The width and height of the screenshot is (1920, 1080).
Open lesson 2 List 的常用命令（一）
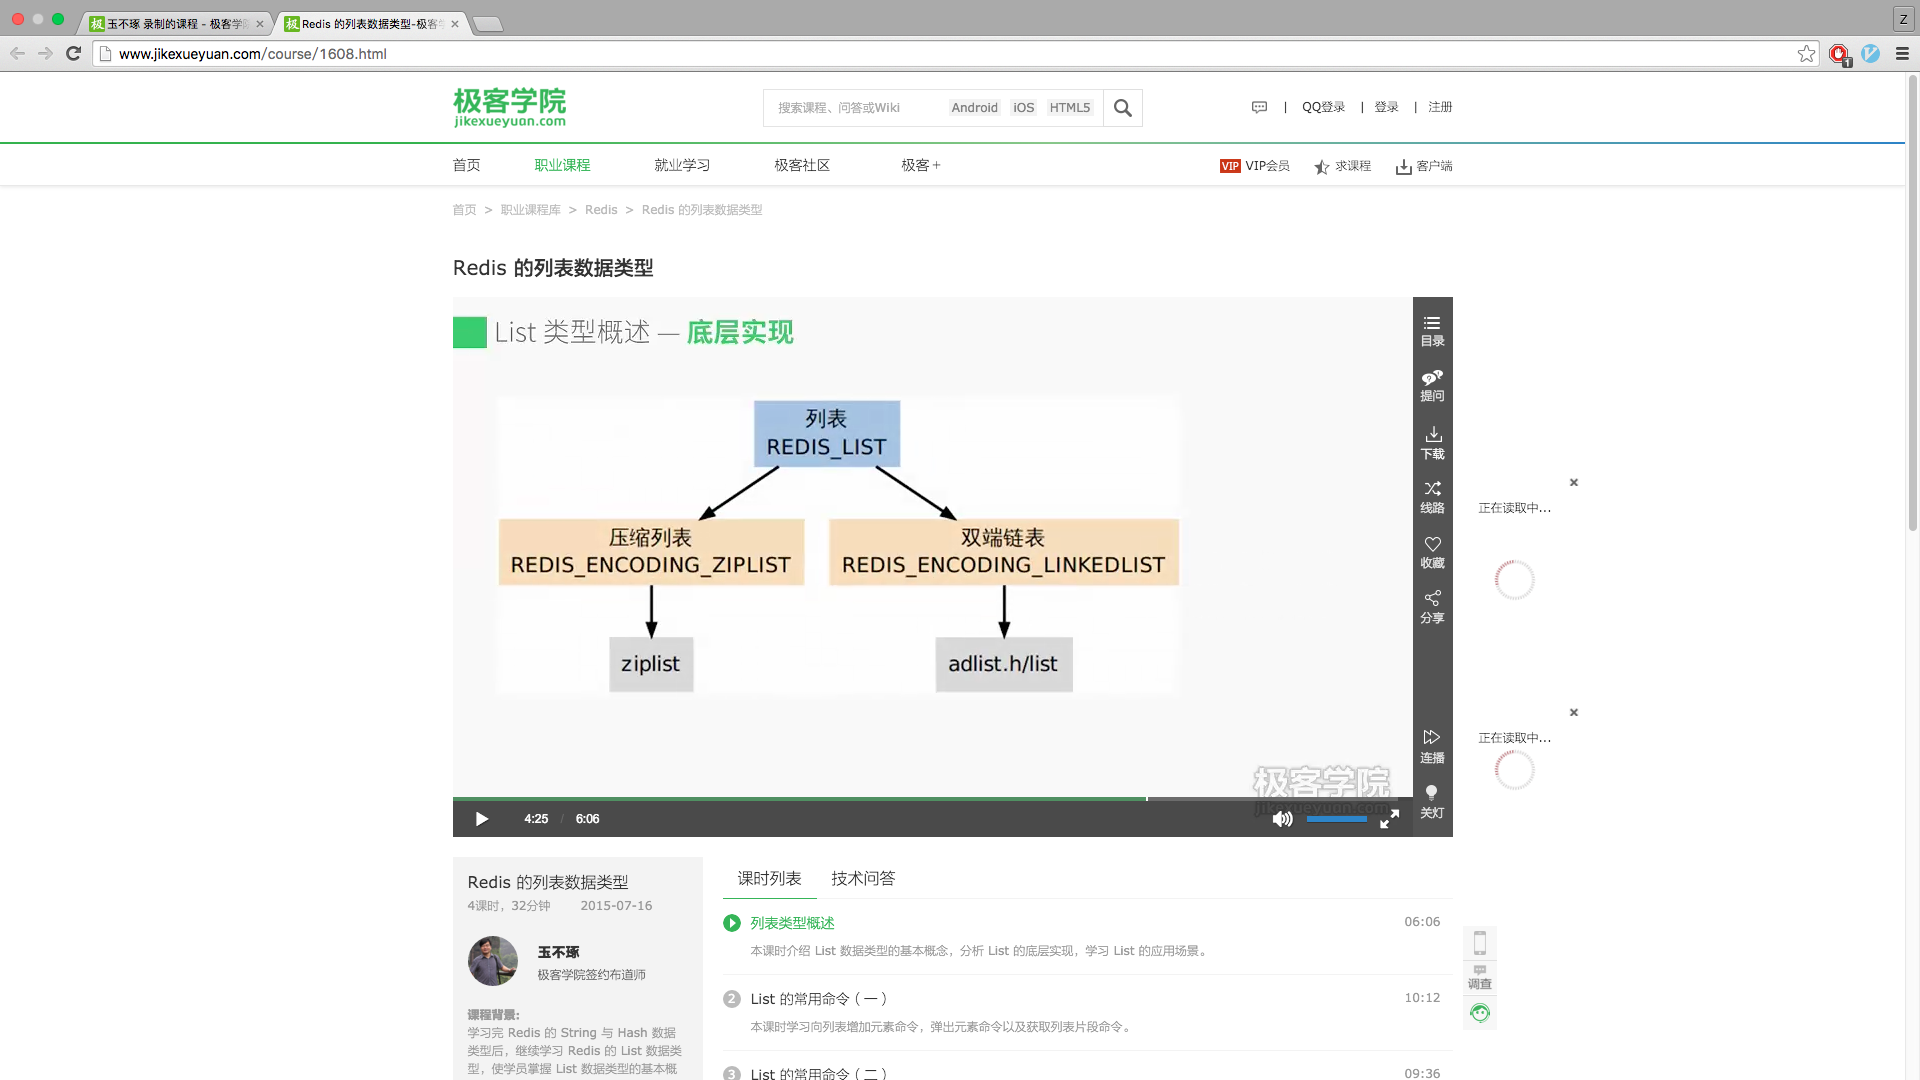coord(818,998)
